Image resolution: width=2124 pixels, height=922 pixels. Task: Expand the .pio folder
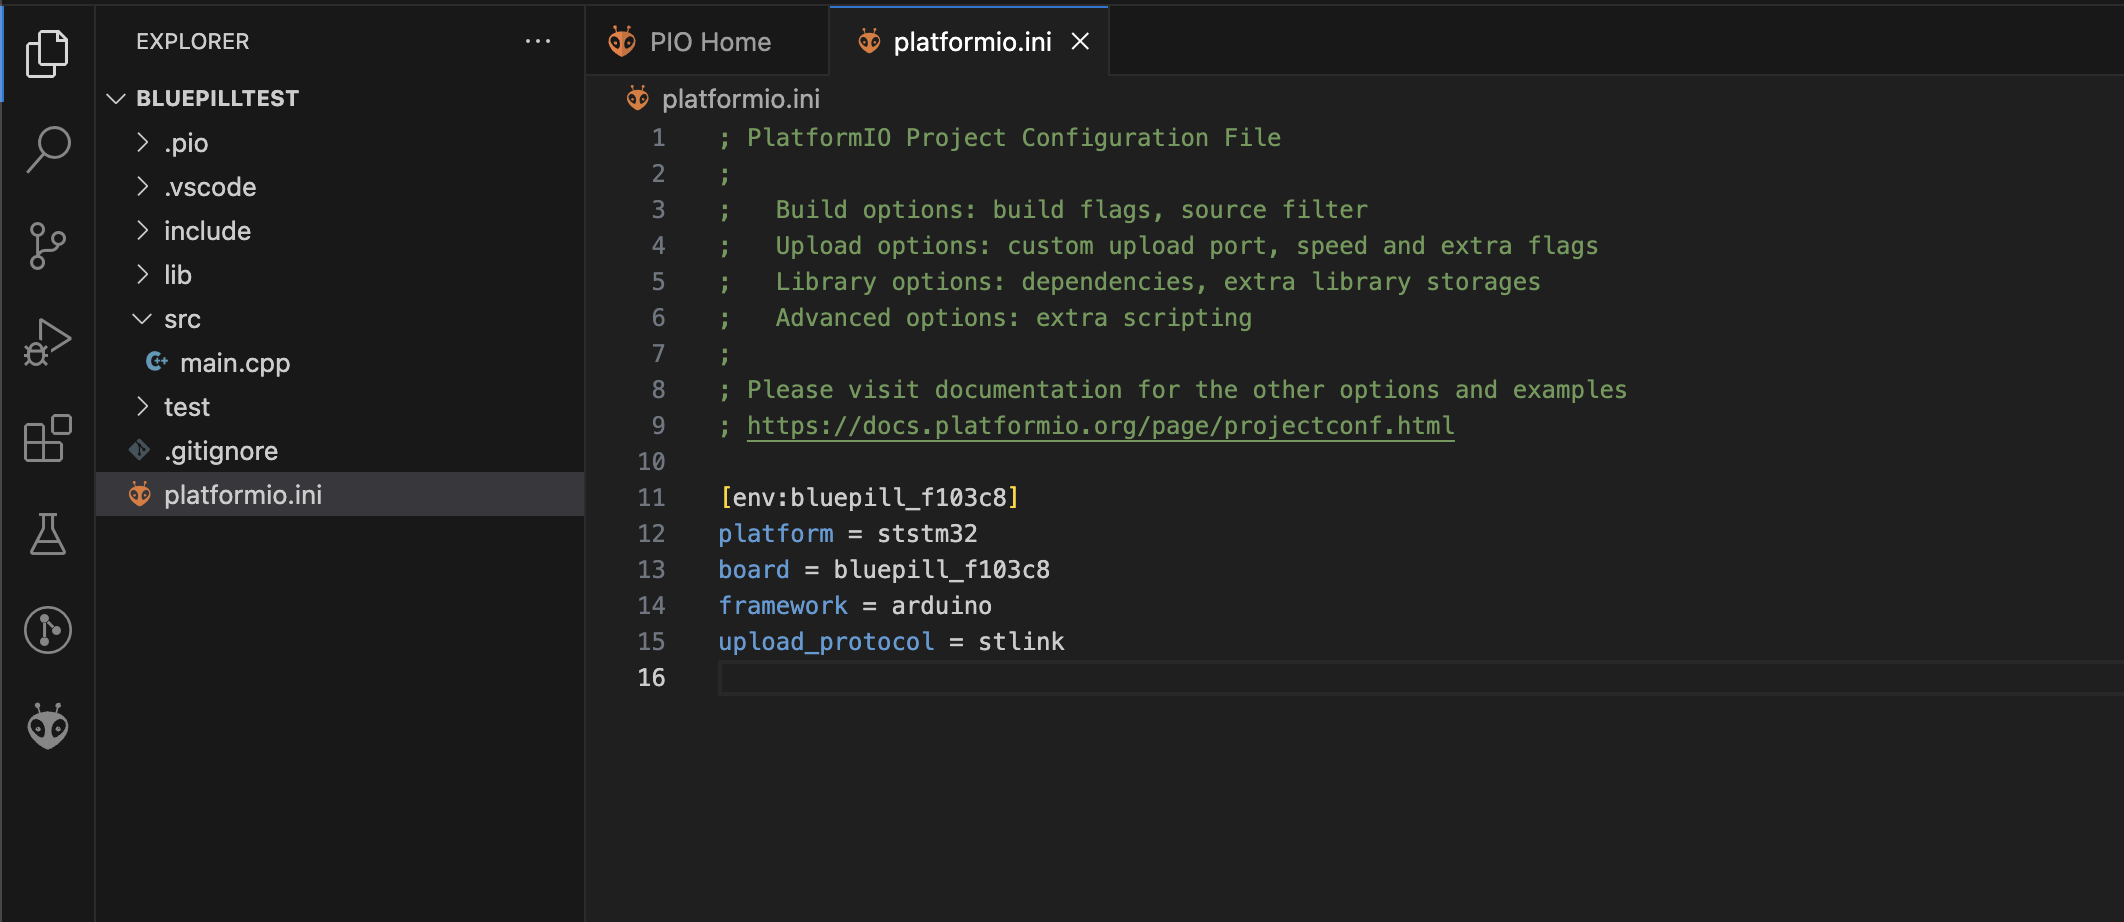coord(186,143)
